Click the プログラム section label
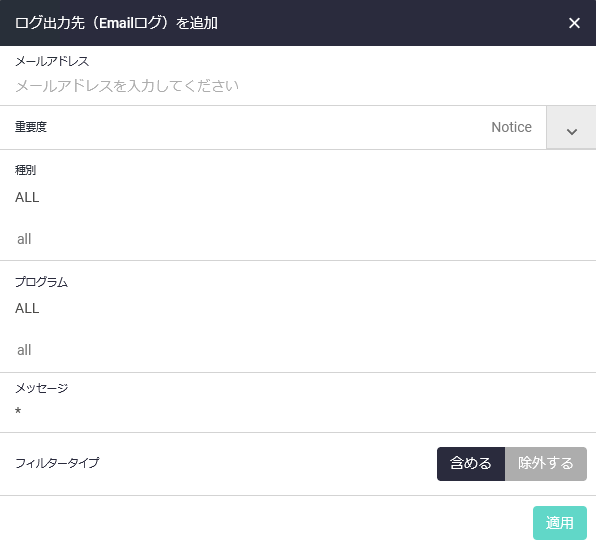596x550 pixels. pos(41,282)
